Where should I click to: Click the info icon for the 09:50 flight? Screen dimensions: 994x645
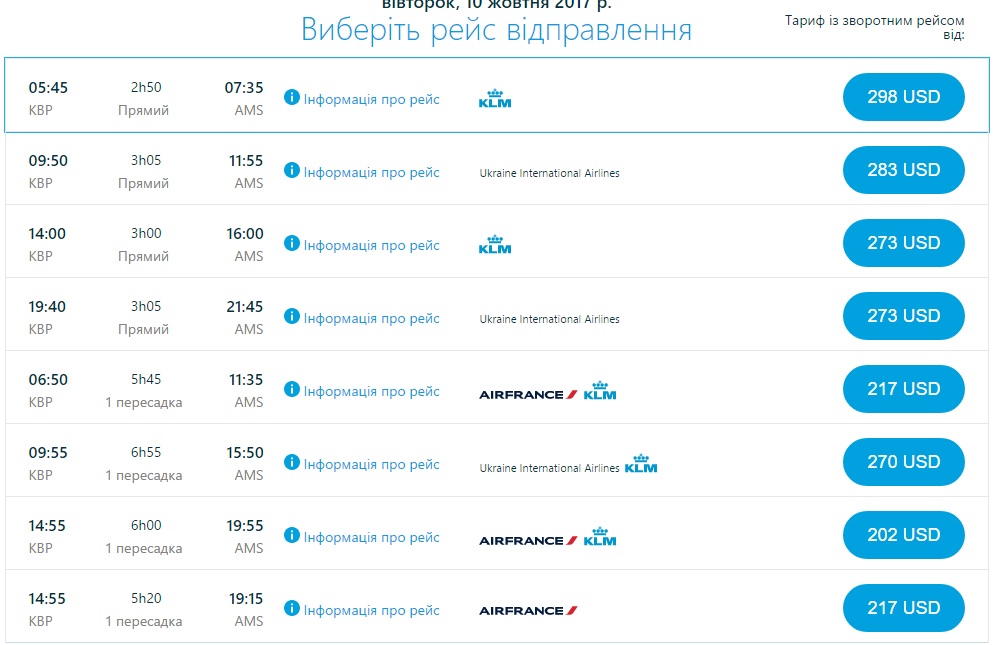click(292, 171)
